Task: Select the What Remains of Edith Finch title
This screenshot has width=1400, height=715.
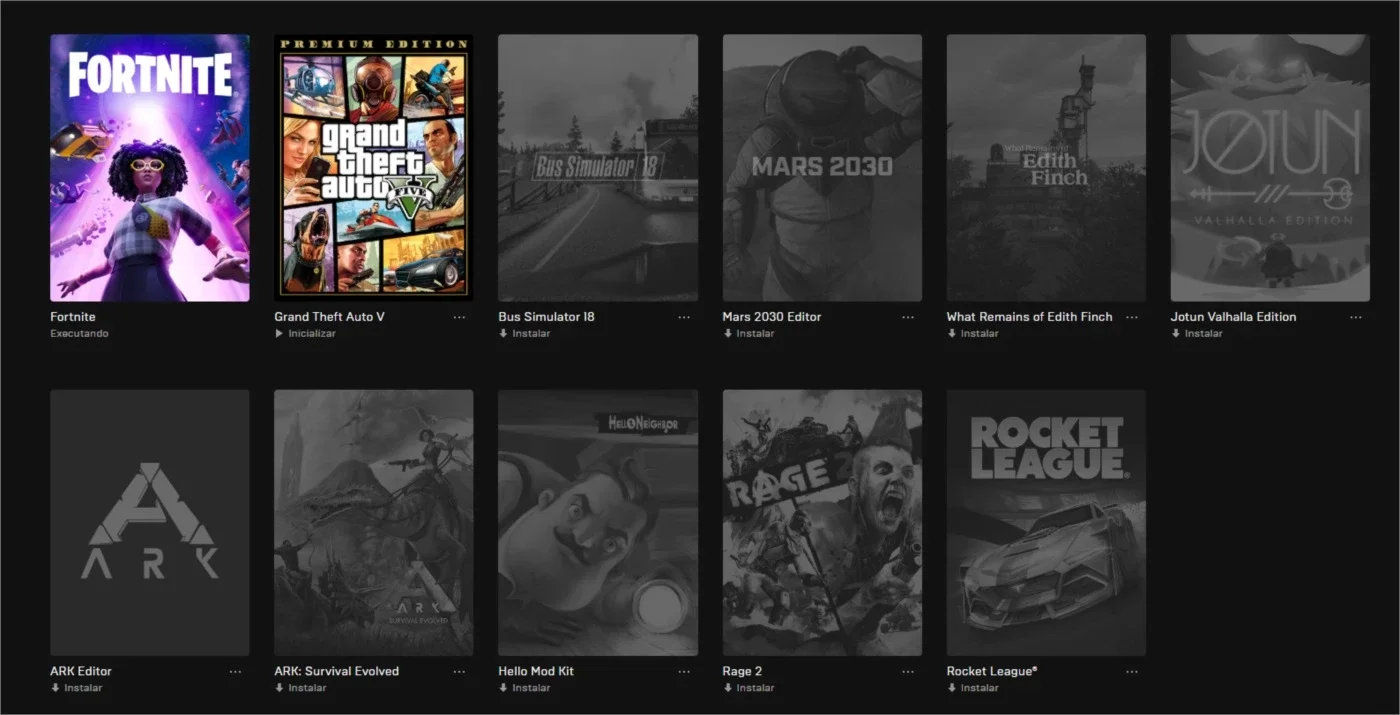Action: click(1029, 317)
